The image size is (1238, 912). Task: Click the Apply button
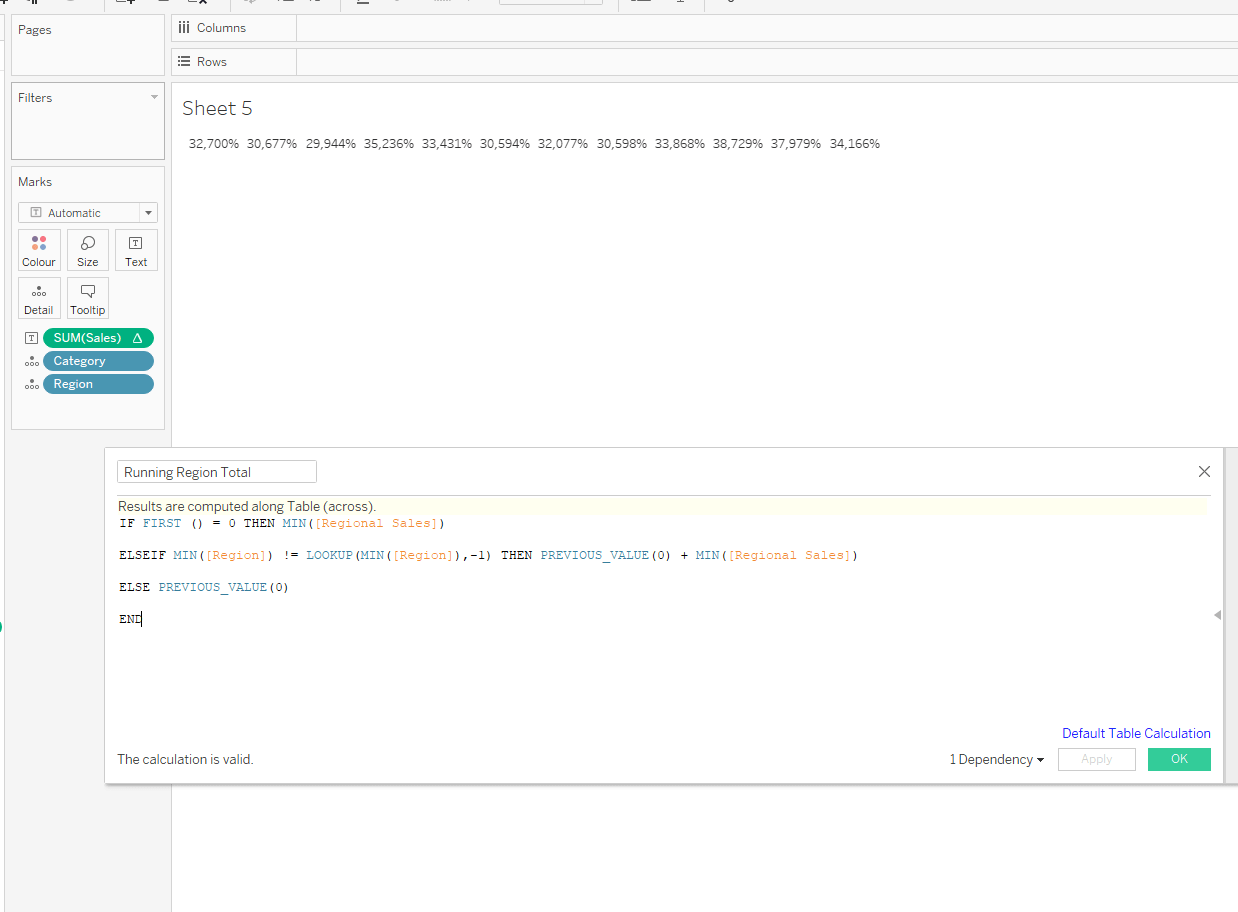pyautogui.click(x=1096, y=759)
